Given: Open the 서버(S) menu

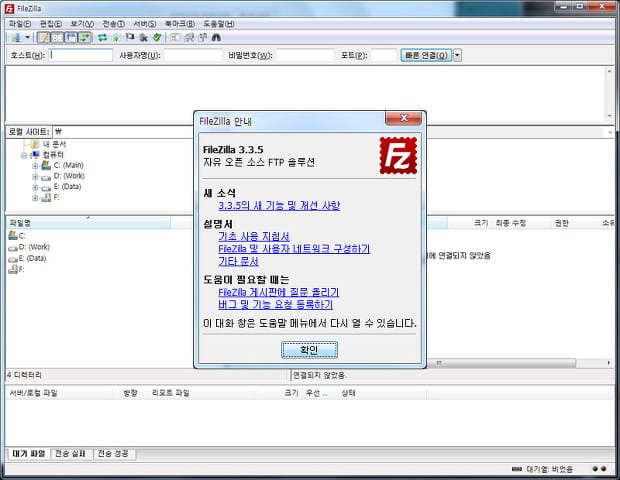Looking at the screenshot, I should coord(145,24).
